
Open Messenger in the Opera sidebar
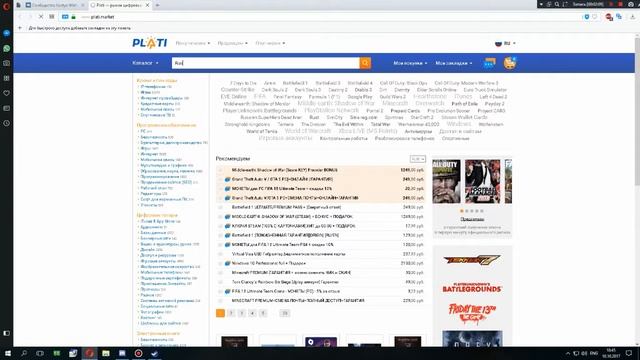pyautogui.click(x=7, y=33)
